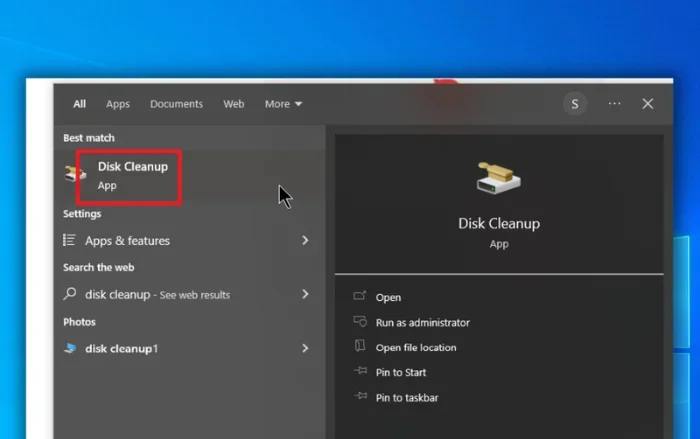Click the magnifier icon beside disk cleanup
This screenshot has height=439, width=700.
[x=70, y=294]
